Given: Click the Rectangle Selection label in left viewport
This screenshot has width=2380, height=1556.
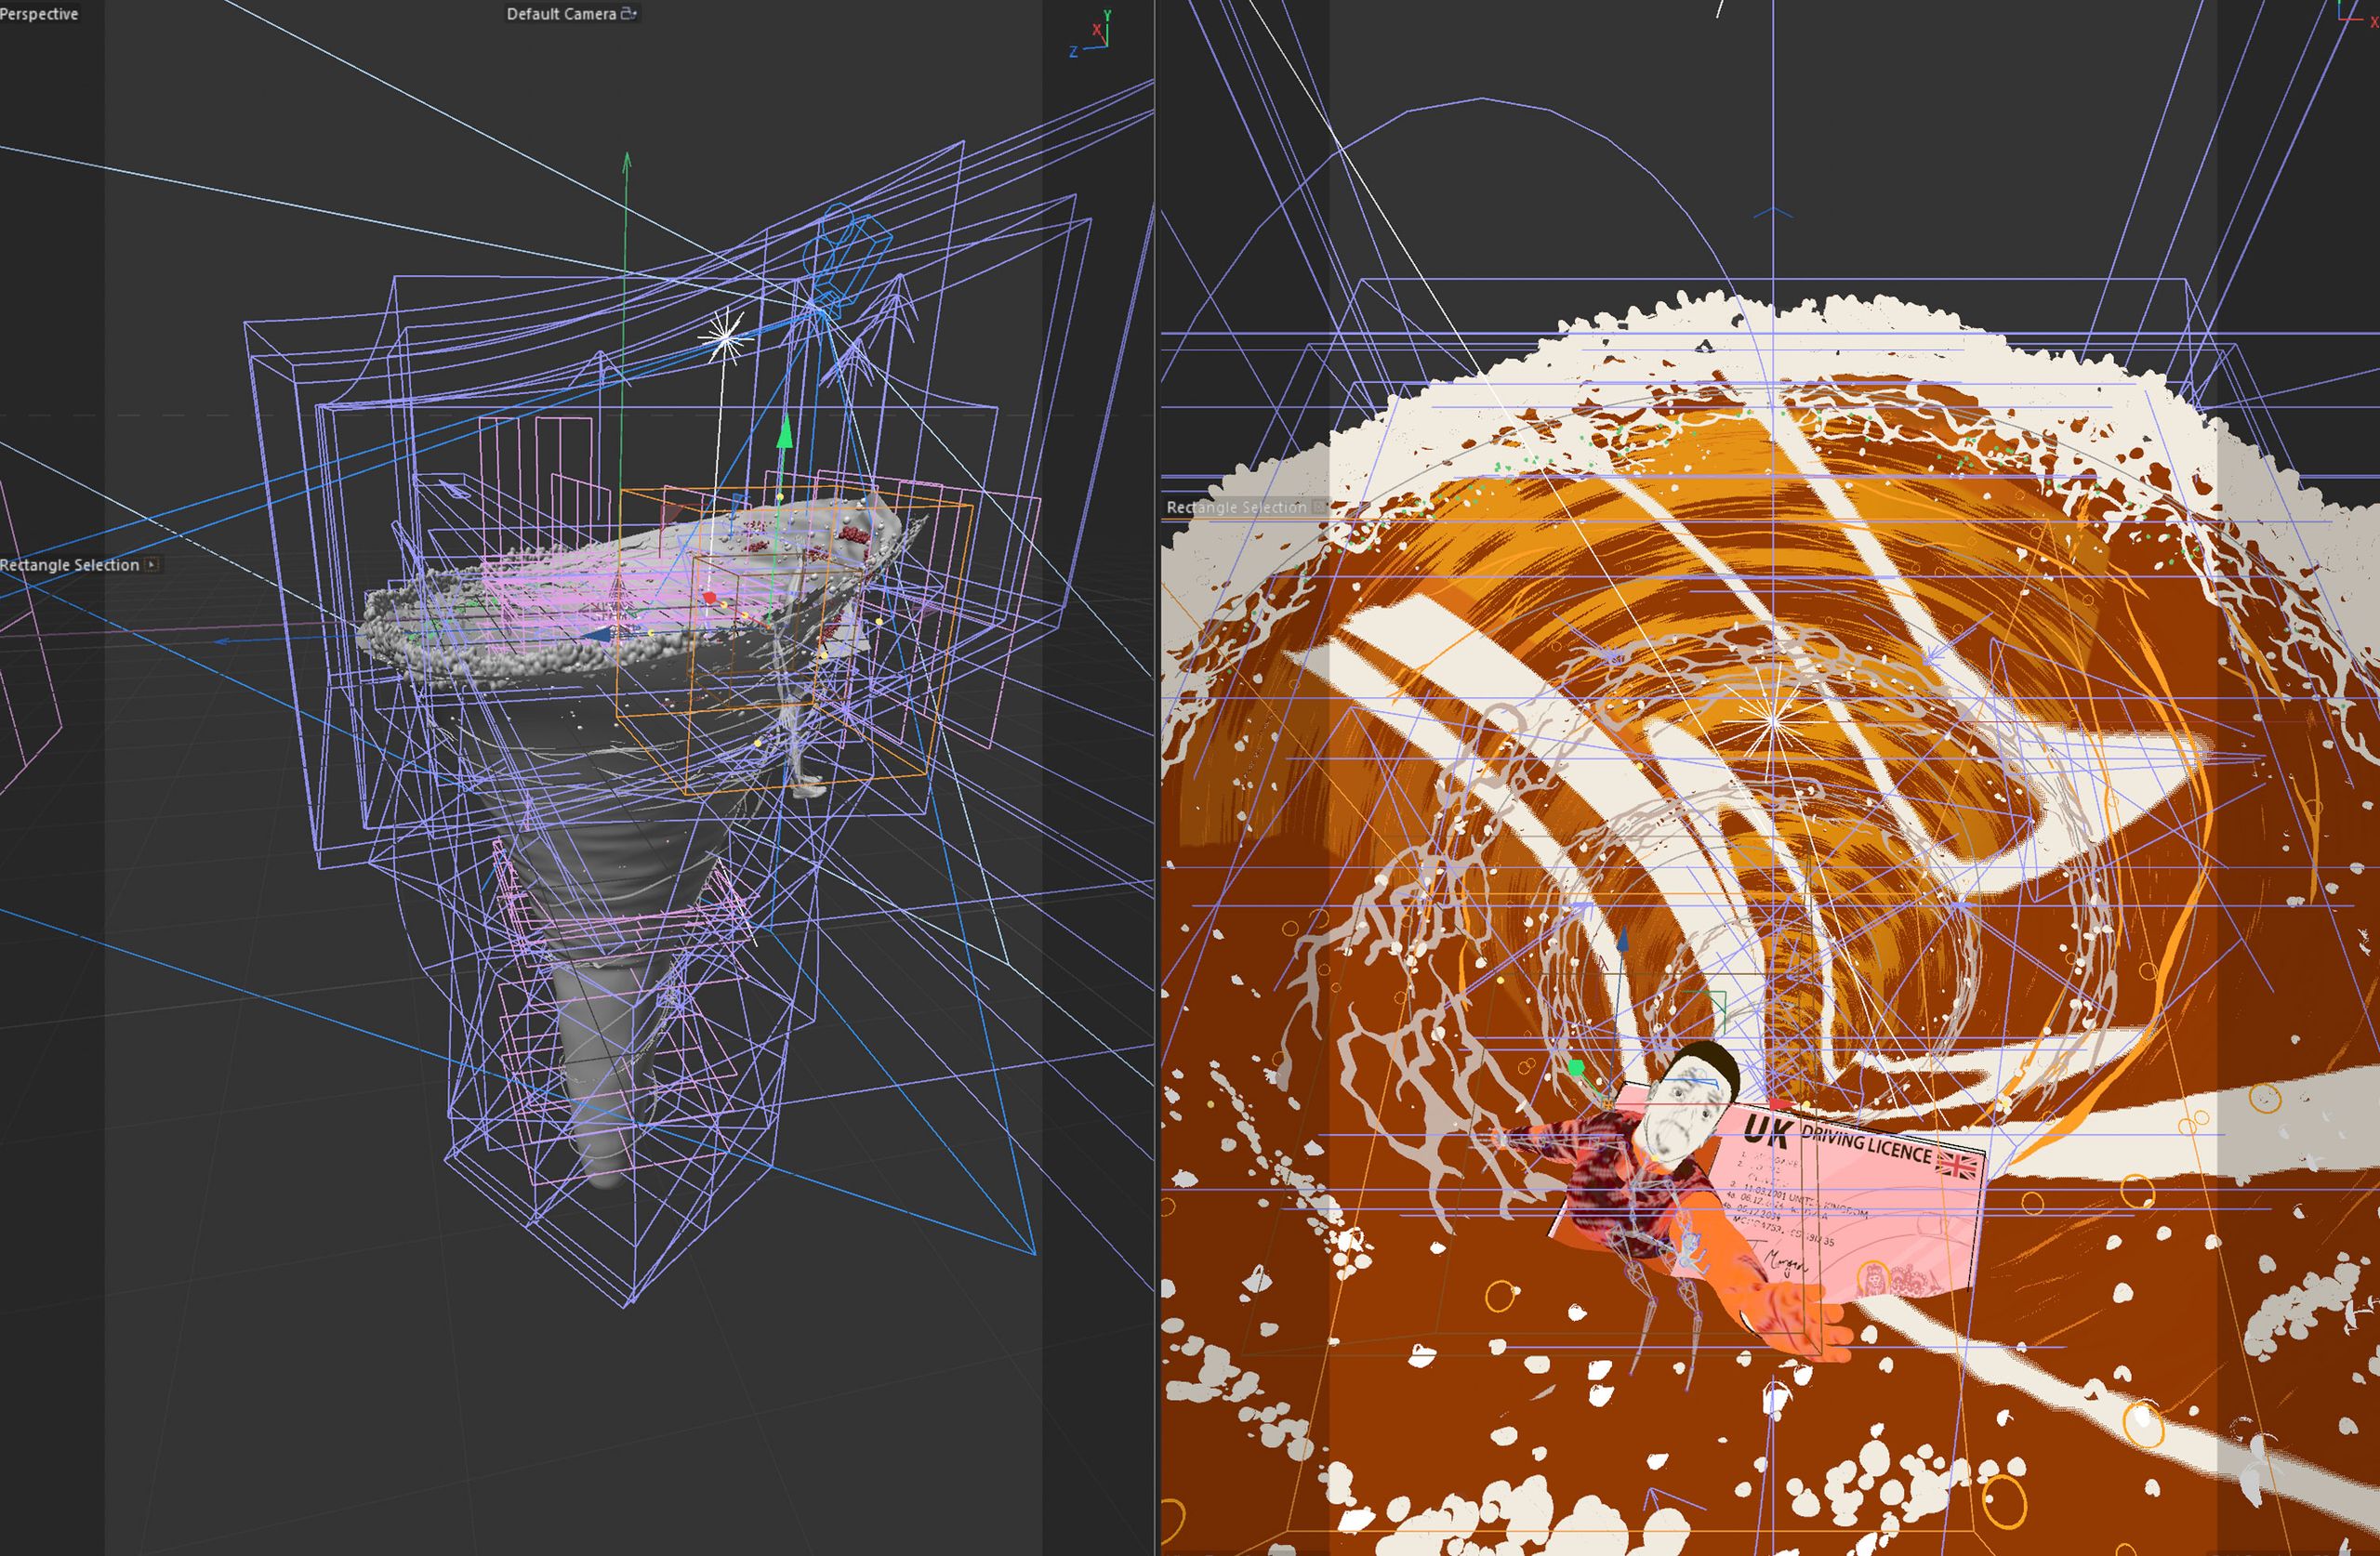Looking at the screenshot, I should (x=70, y=565).
